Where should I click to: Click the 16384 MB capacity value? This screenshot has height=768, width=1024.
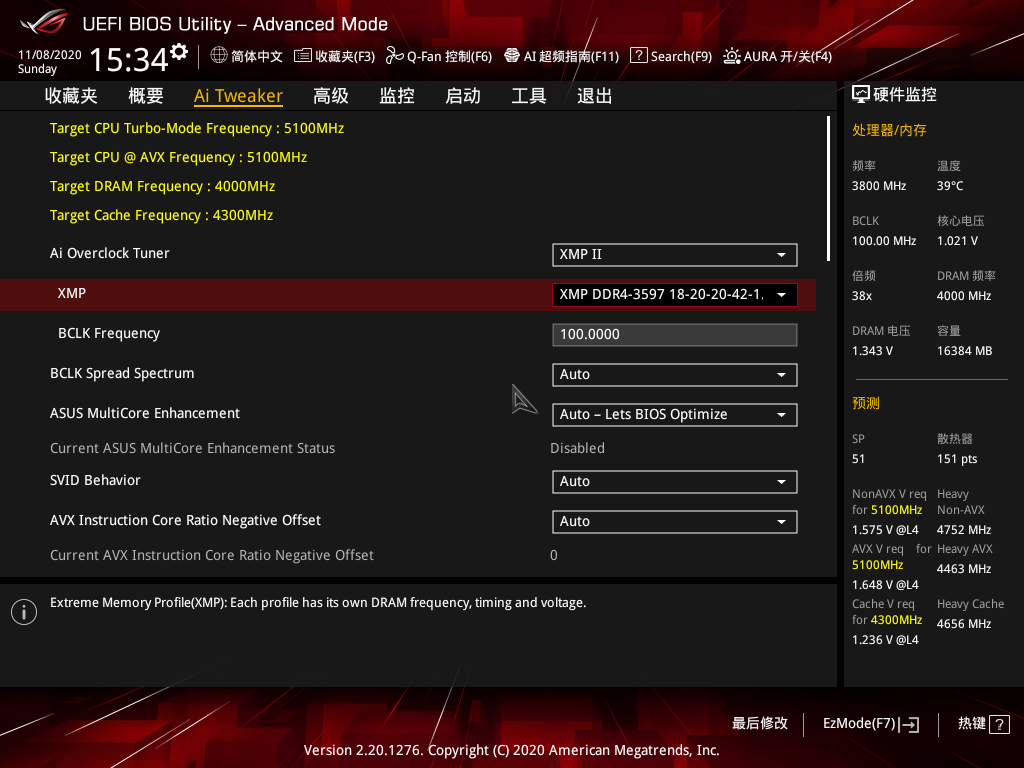pyautogui.click(x=965, y=351)
